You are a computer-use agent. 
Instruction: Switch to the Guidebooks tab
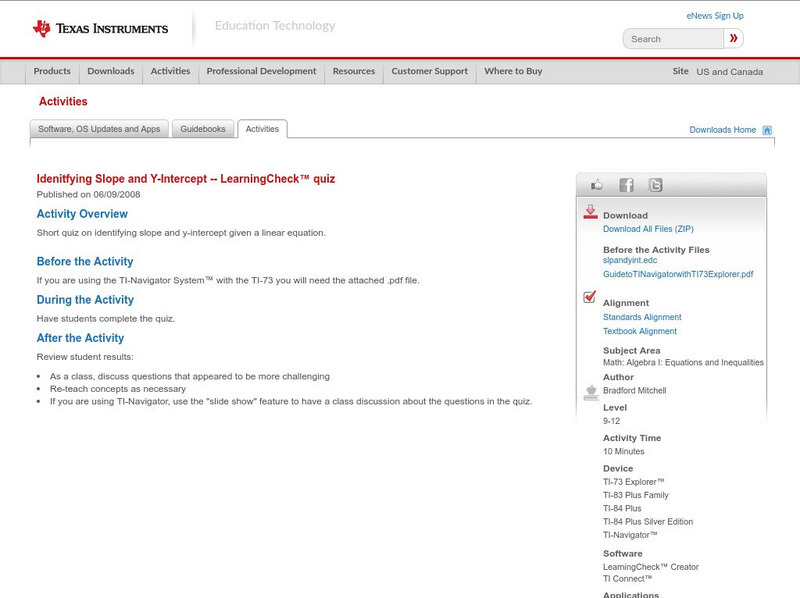click(x=203, y=129)
